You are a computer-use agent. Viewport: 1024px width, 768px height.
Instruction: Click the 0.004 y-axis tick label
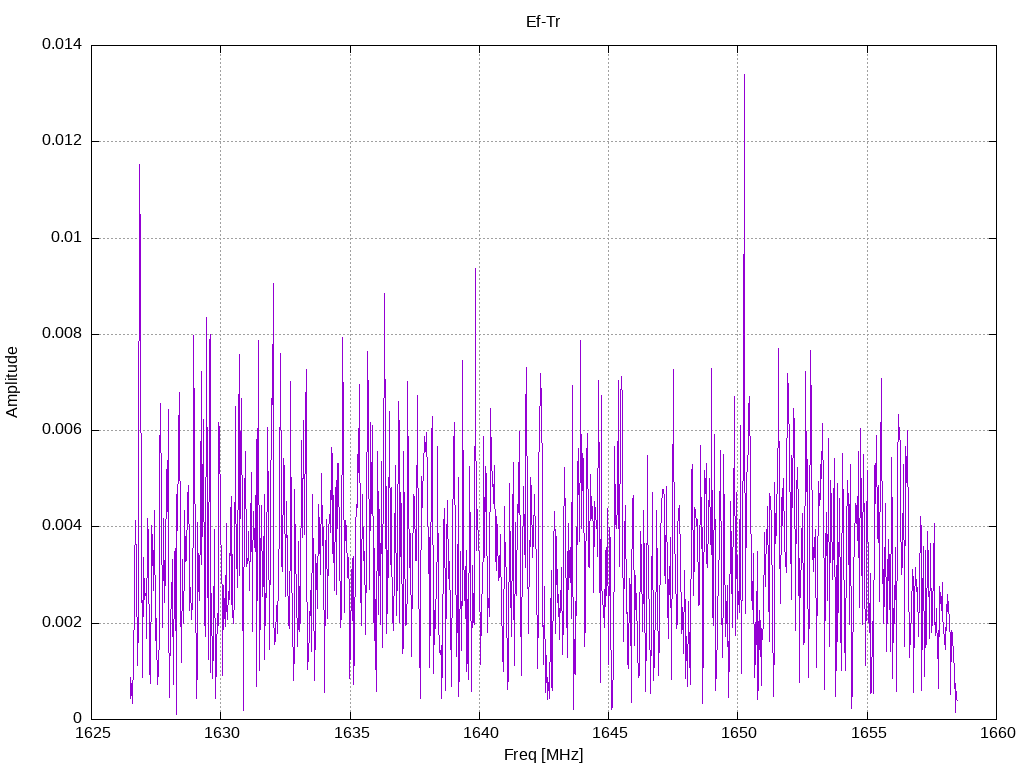[x=62, y=526]
